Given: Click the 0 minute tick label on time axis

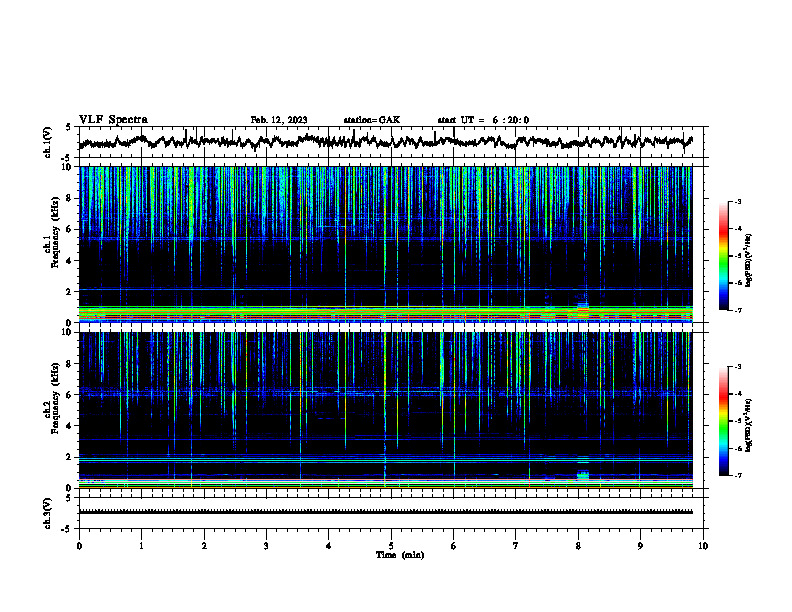Looking at the screenshot, I should pyautogui.click(x=79, y=546).
